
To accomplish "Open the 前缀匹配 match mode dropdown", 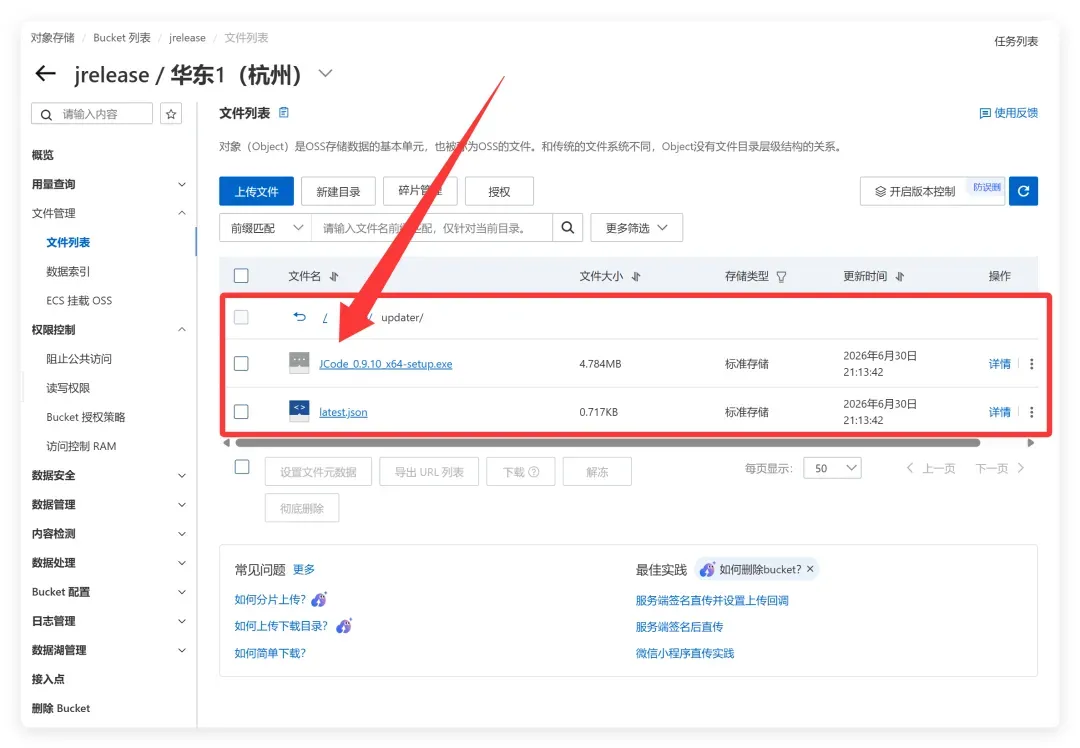I will 266,227.
